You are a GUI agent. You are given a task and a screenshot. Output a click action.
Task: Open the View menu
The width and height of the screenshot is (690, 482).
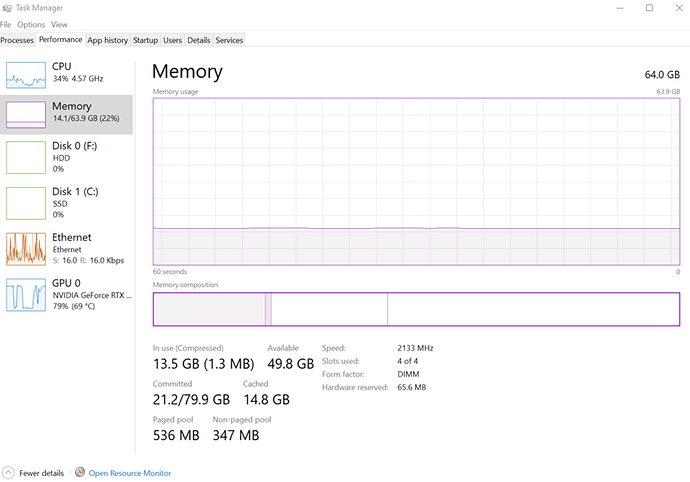(59, 24)
